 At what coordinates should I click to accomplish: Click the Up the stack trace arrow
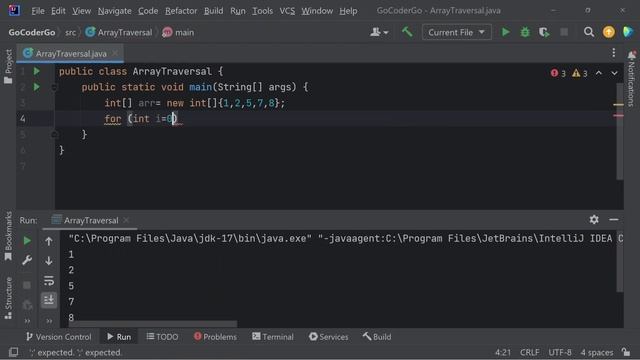(x=49, y=241)
